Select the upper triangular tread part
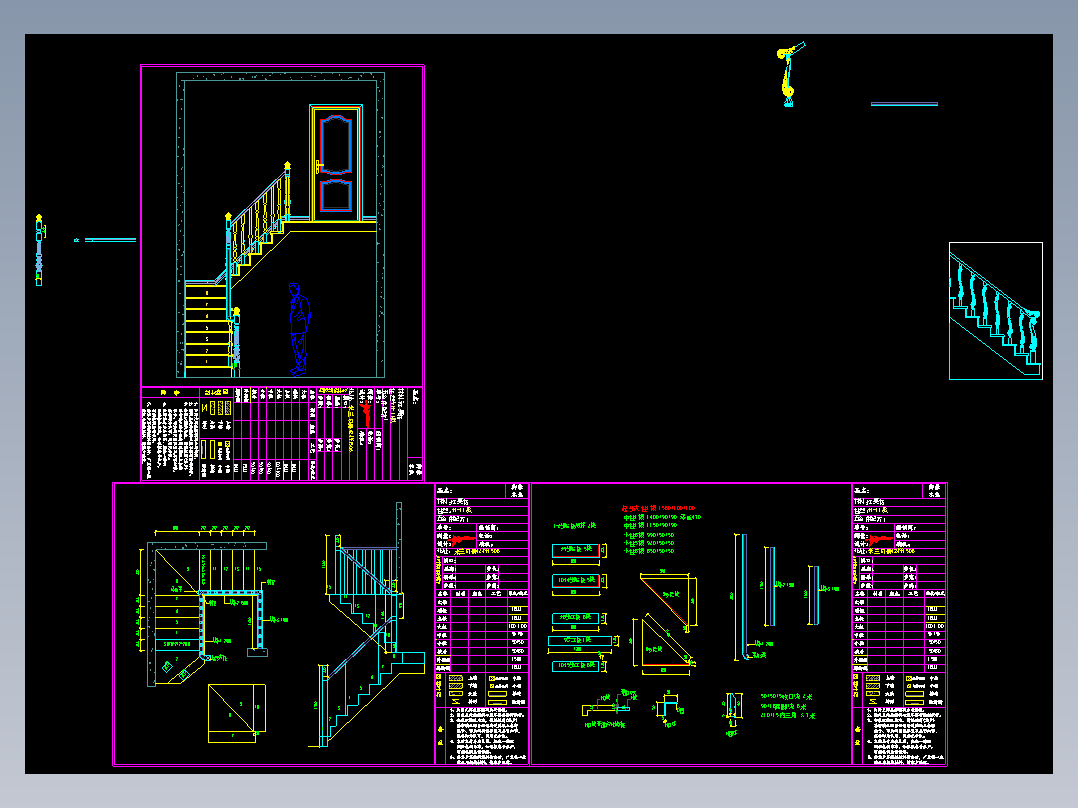This screenshot has width=1078, height=808. (668, 600)
